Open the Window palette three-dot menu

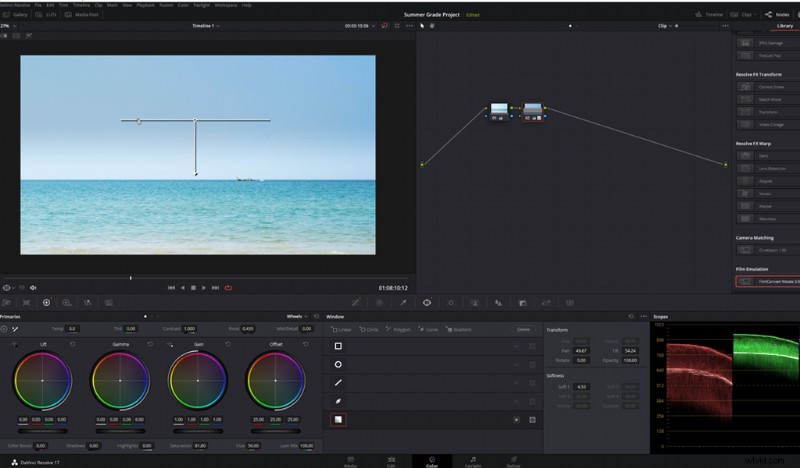point(643,316)
